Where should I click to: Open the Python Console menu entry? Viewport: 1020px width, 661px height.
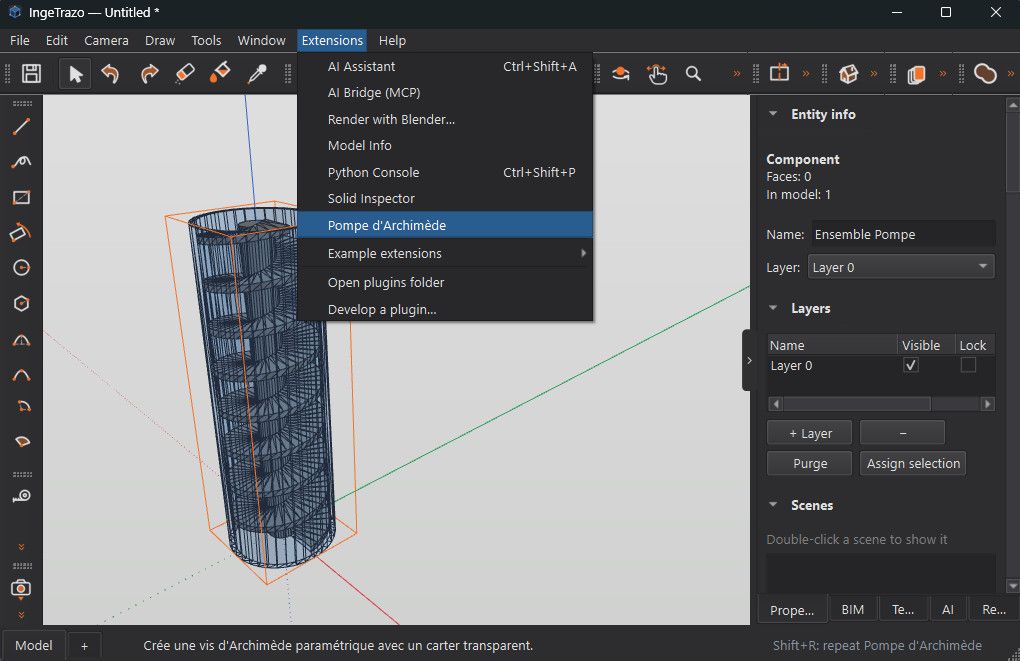click(x=445, y=172)
